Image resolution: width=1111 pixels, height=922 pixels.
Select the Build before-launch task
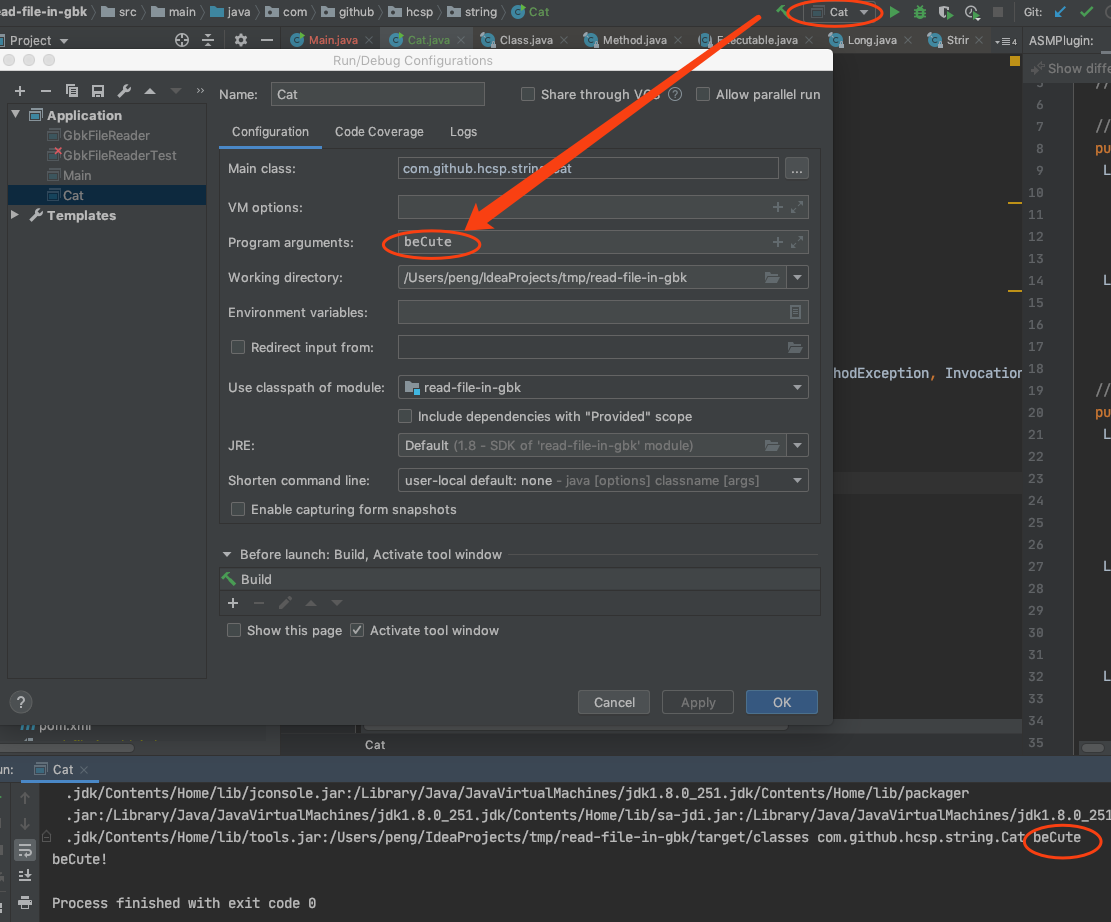pyautogui.click(x=519, y=579)
